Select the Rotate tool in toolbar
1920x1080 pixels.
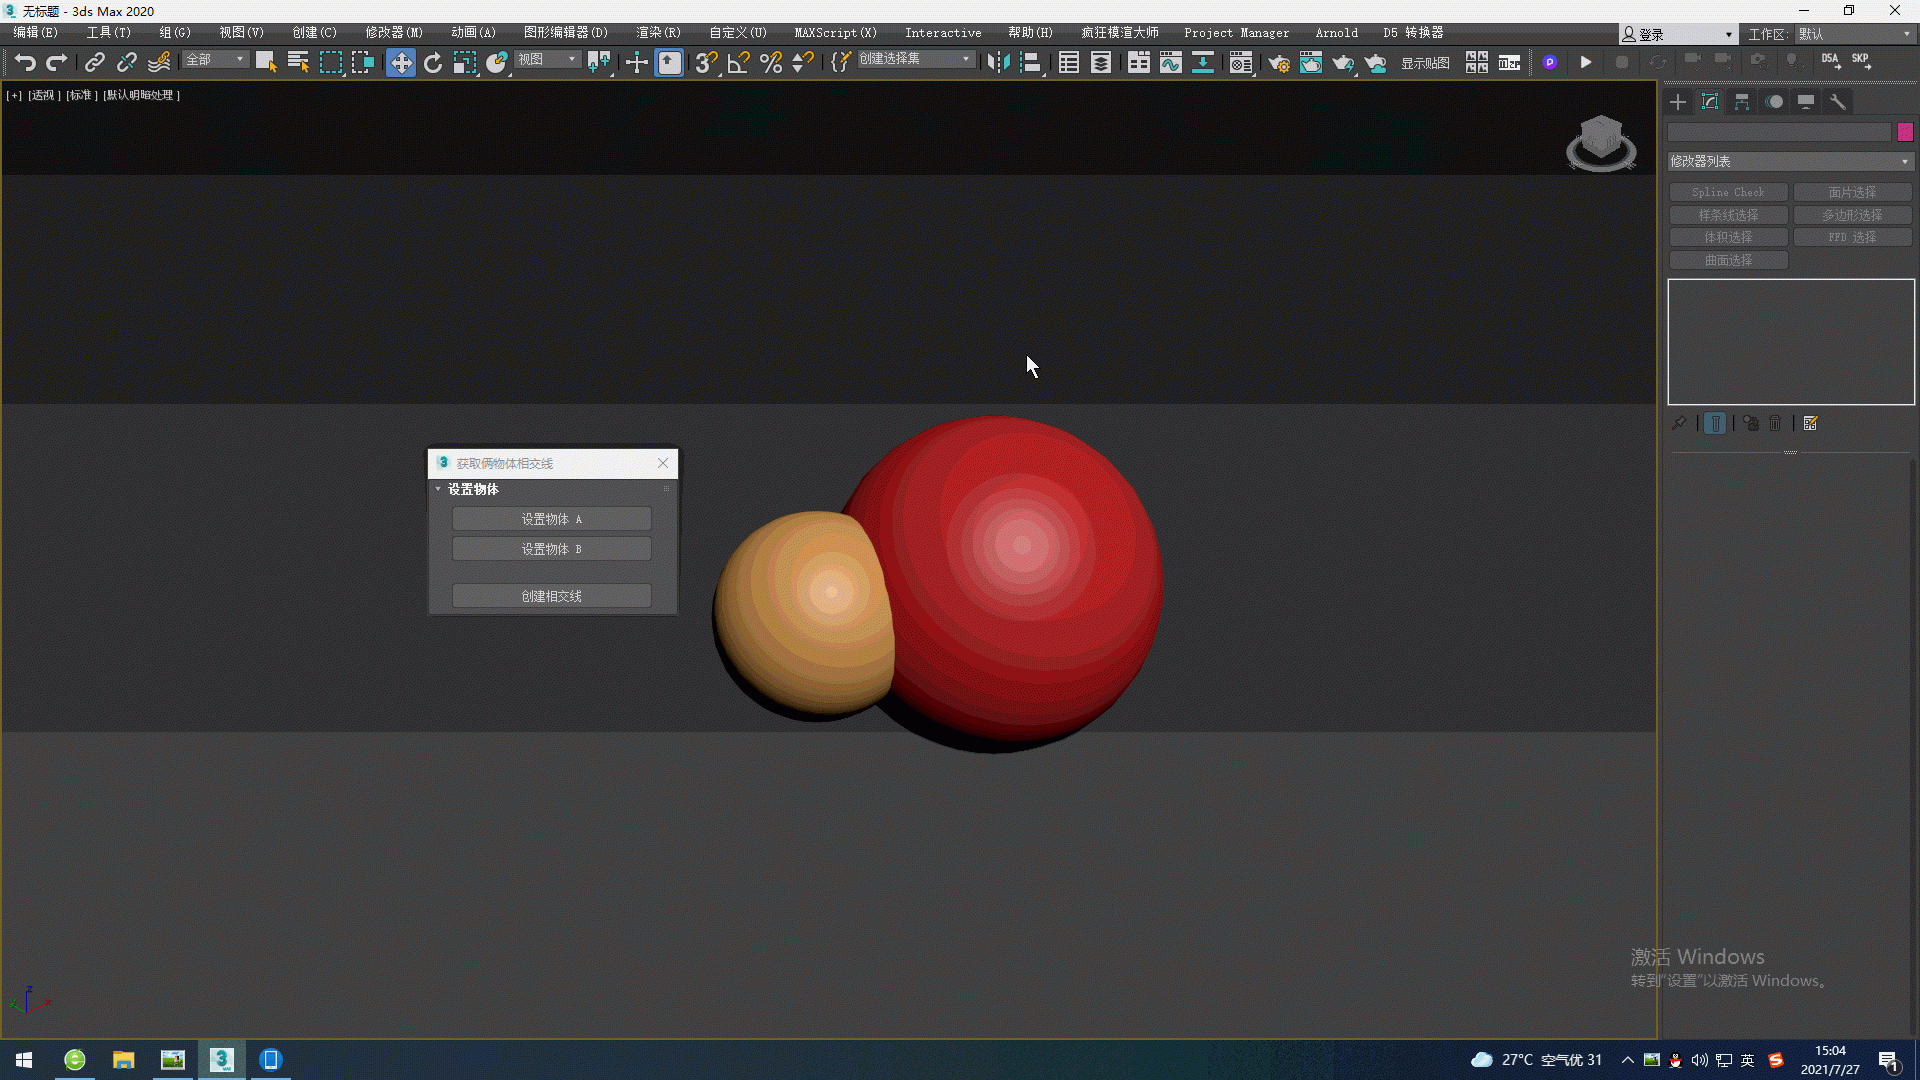(x=433, y=63)
